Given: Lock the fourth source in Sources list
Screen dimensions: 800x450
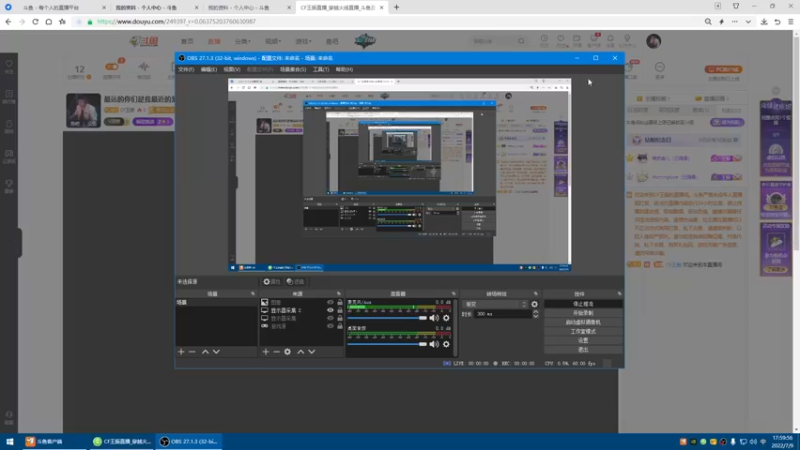Looking at the screenshot, I should pos(340,326).
